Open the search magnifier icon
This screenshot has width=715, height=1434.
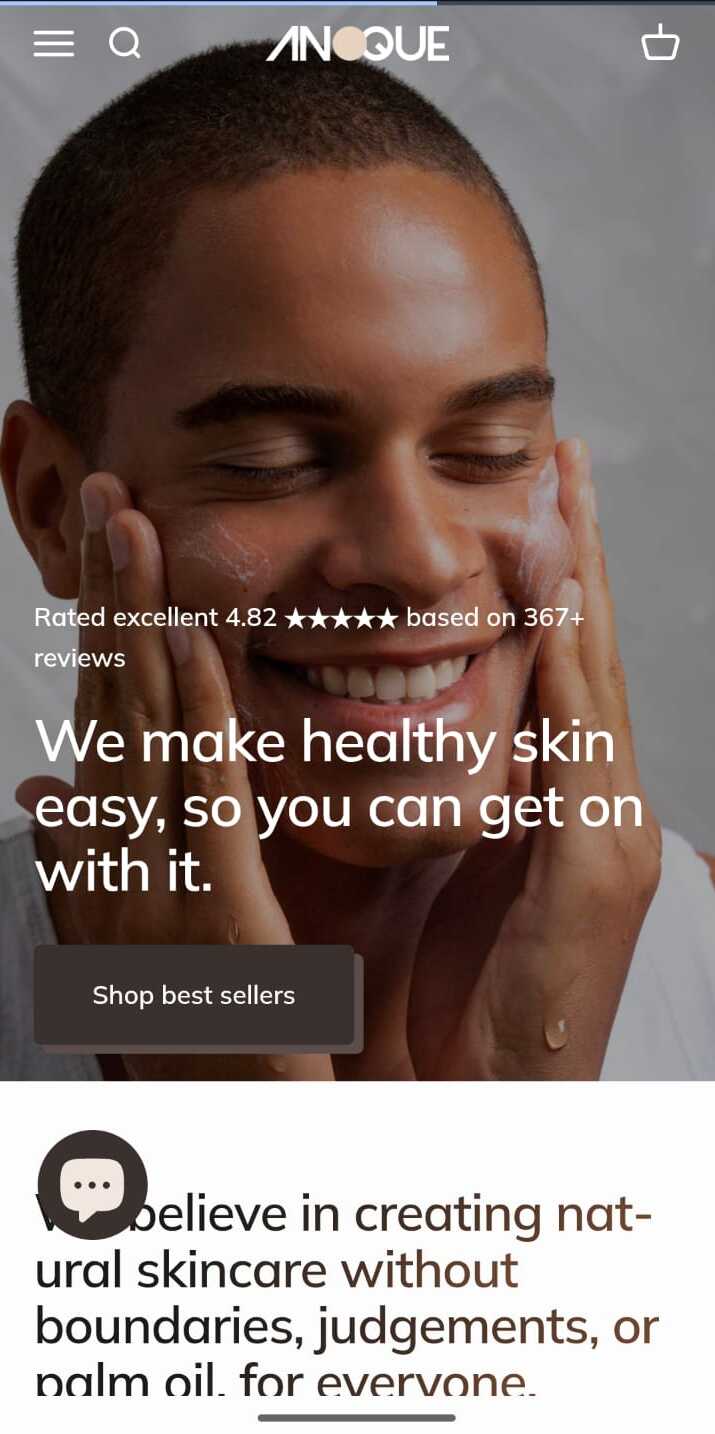point(125,43)
